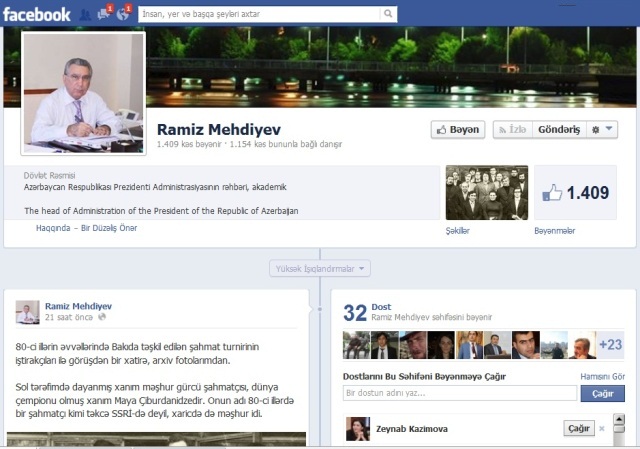Click the Facebook logo in the top bar

click(37, 14)
